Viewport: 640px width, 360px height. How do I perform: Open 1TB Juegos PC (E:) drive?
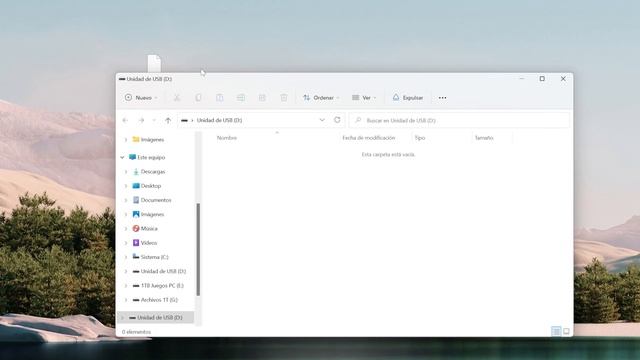point(158,286)
